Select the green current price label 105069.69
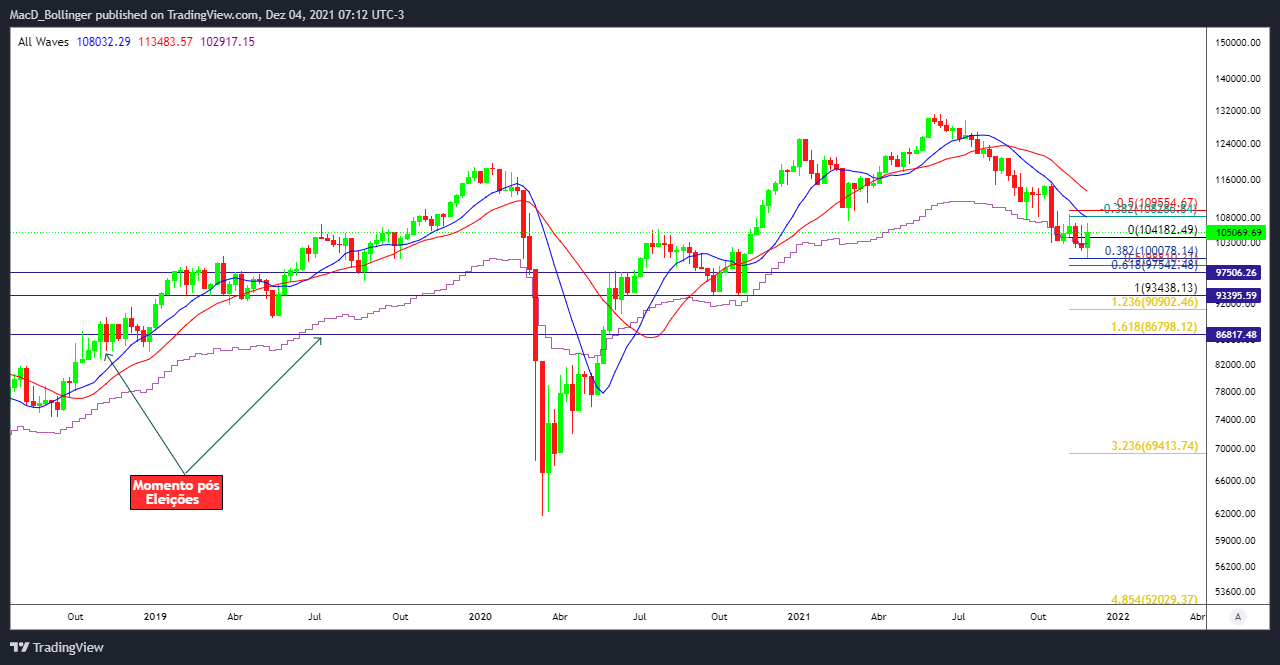Screen dimensions: 1280x665 pyautogui.click(x=1236, y=233)
